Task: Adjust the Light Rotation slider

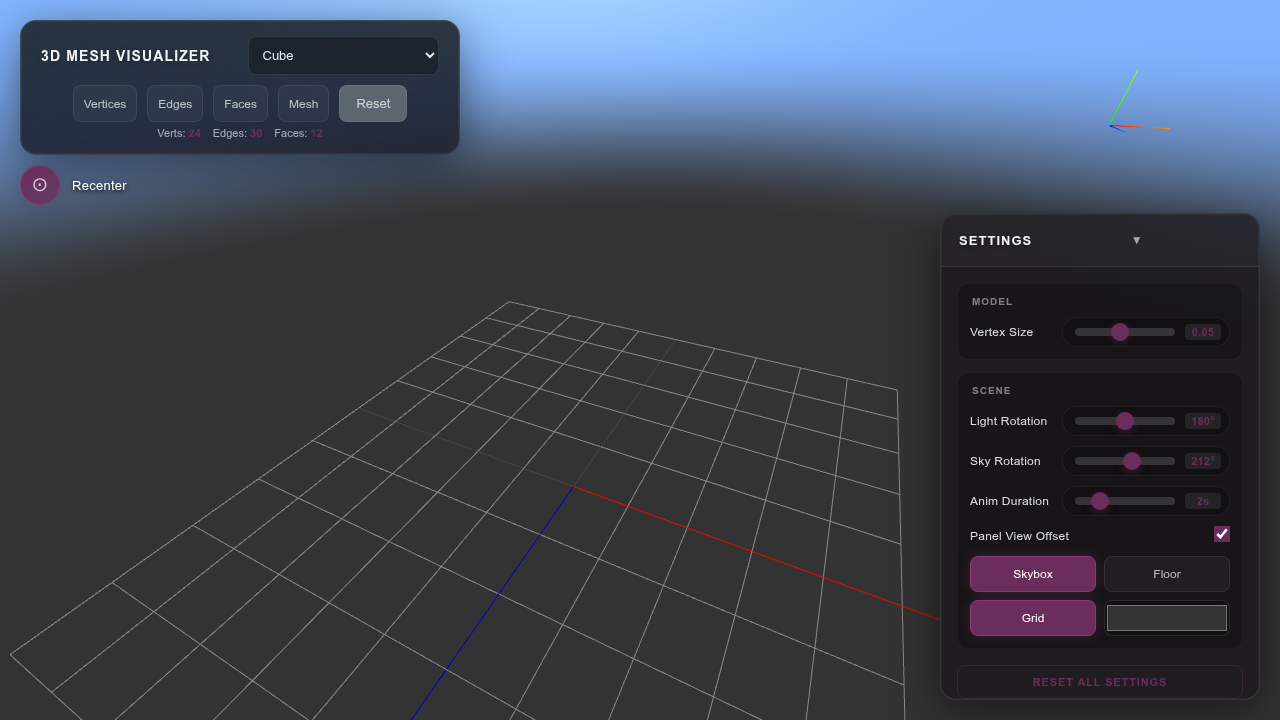Action: (1125, 421)
